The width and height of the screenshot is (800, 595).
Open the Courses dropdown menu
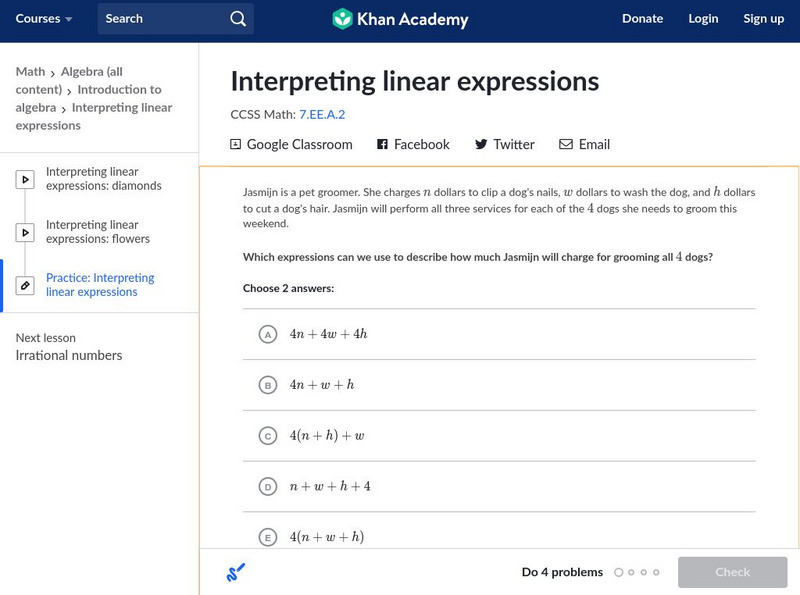tap(44, 19)
